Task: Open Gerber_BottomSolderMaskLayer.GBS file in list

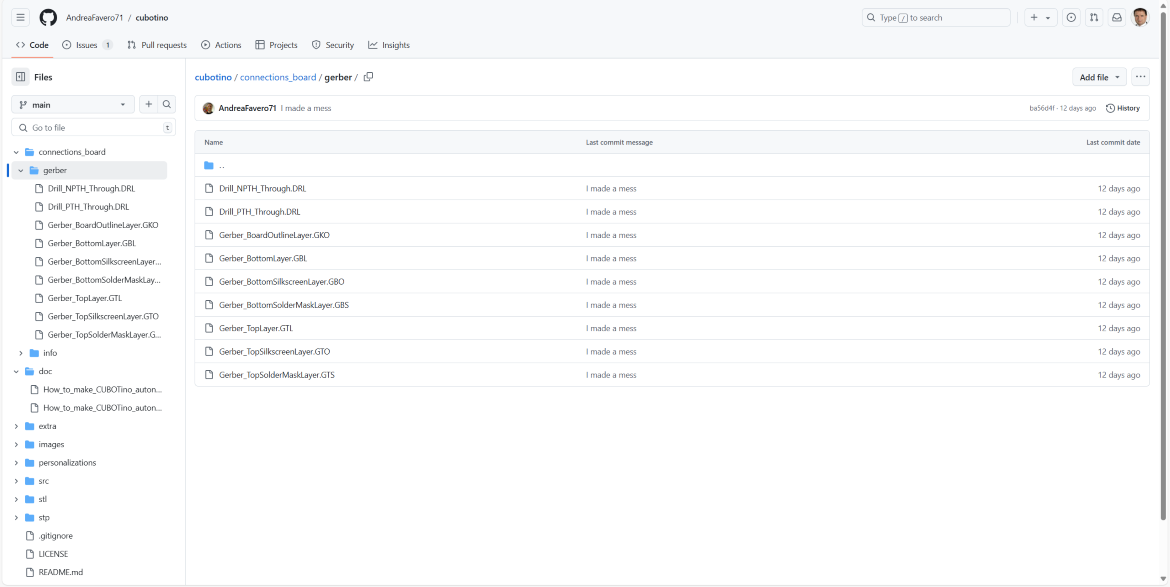Action: (x=284, y=305)
